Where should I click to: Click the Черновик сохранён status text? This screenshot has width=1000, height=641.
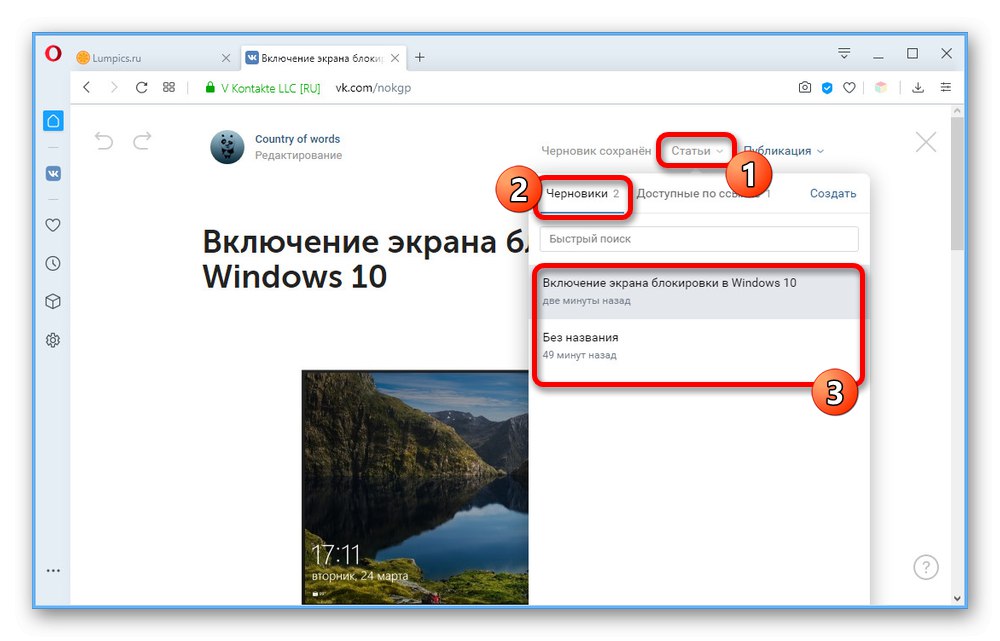[596, 151]
